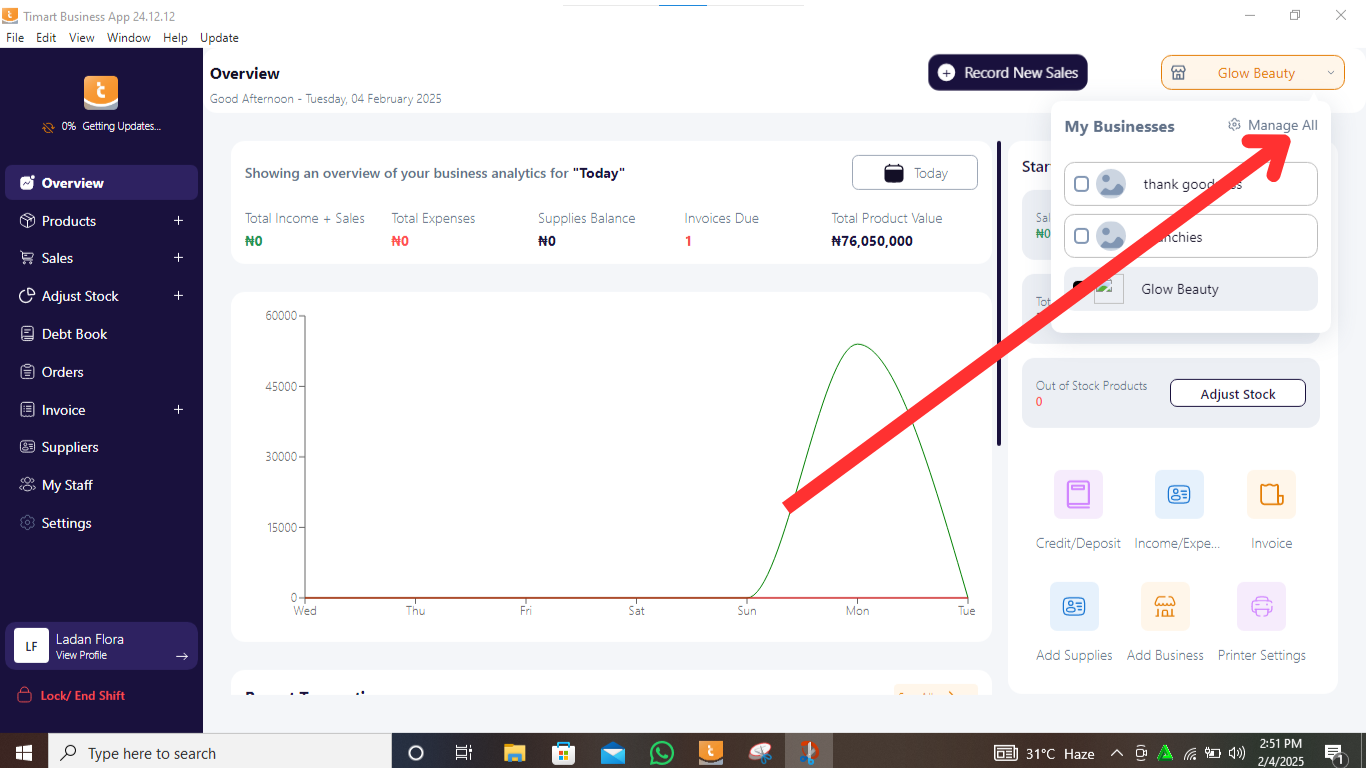The image size is (1366, 768).
Task: Open the Glow Beauty business dropdown
Action: click(1253, 73)
